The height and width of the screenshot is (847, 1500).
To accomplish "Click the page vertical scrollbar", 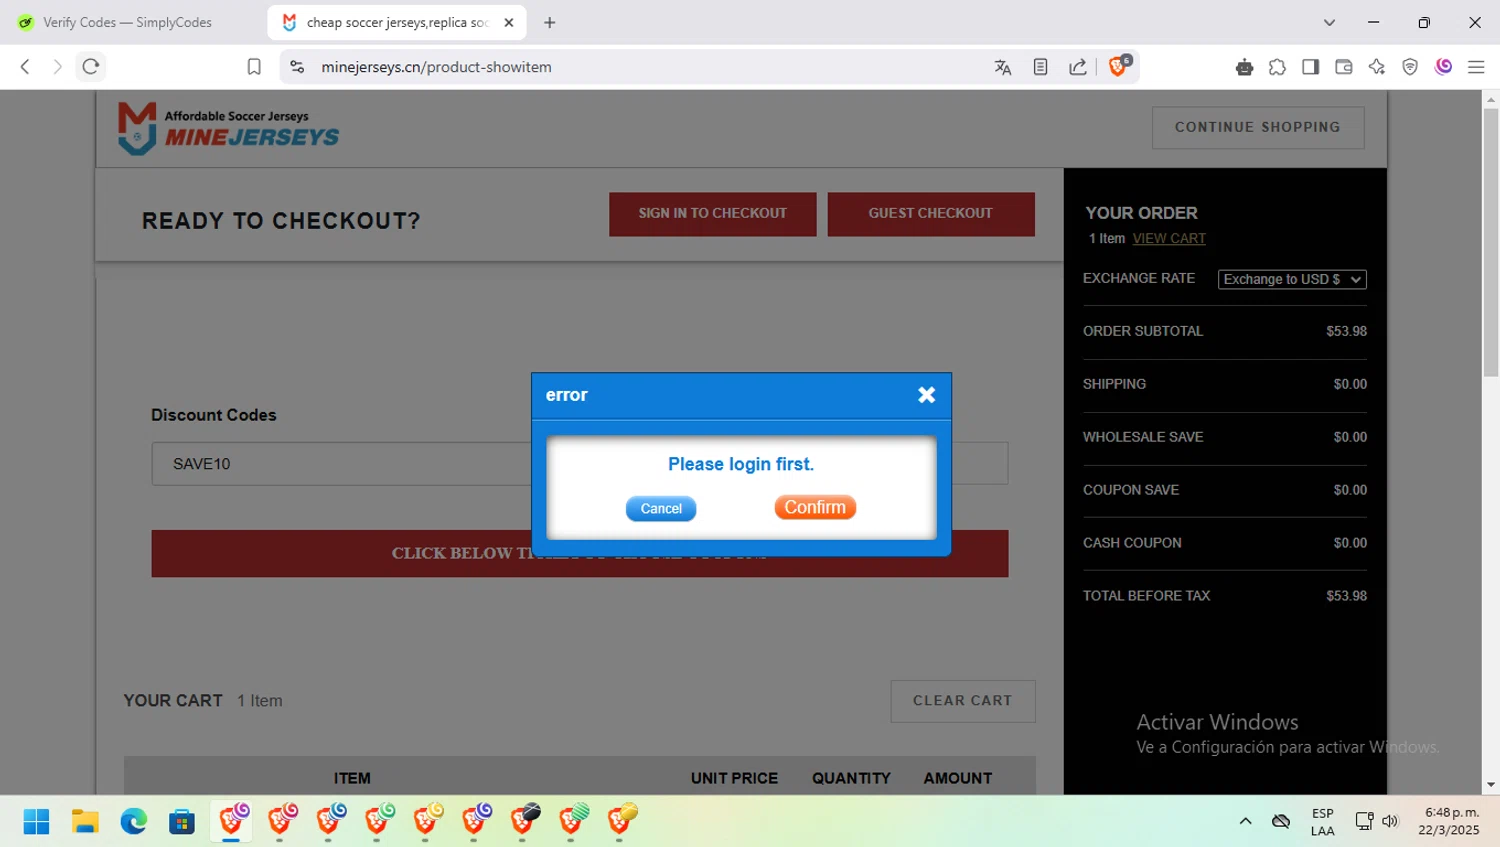I will (1491, 242).
